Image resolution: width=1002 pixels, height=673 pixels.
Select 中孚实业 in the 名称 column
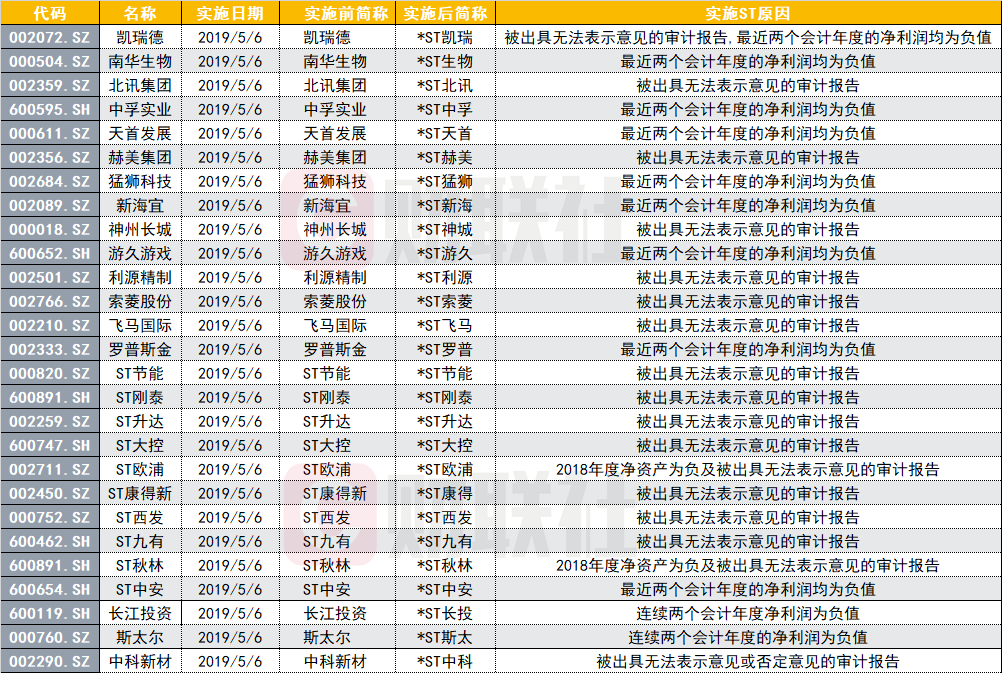[140, 109]
